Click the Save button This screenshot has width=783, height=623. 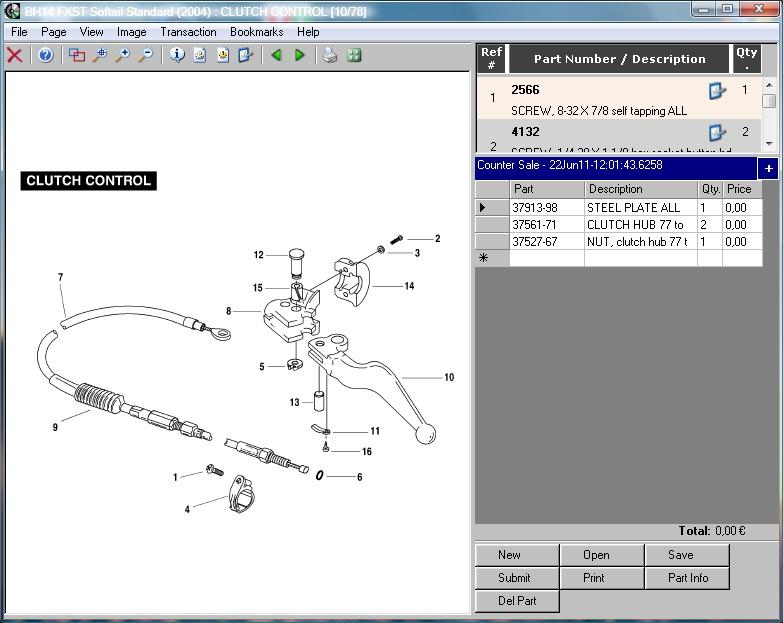pyautogui.click(x=687, y=555)
